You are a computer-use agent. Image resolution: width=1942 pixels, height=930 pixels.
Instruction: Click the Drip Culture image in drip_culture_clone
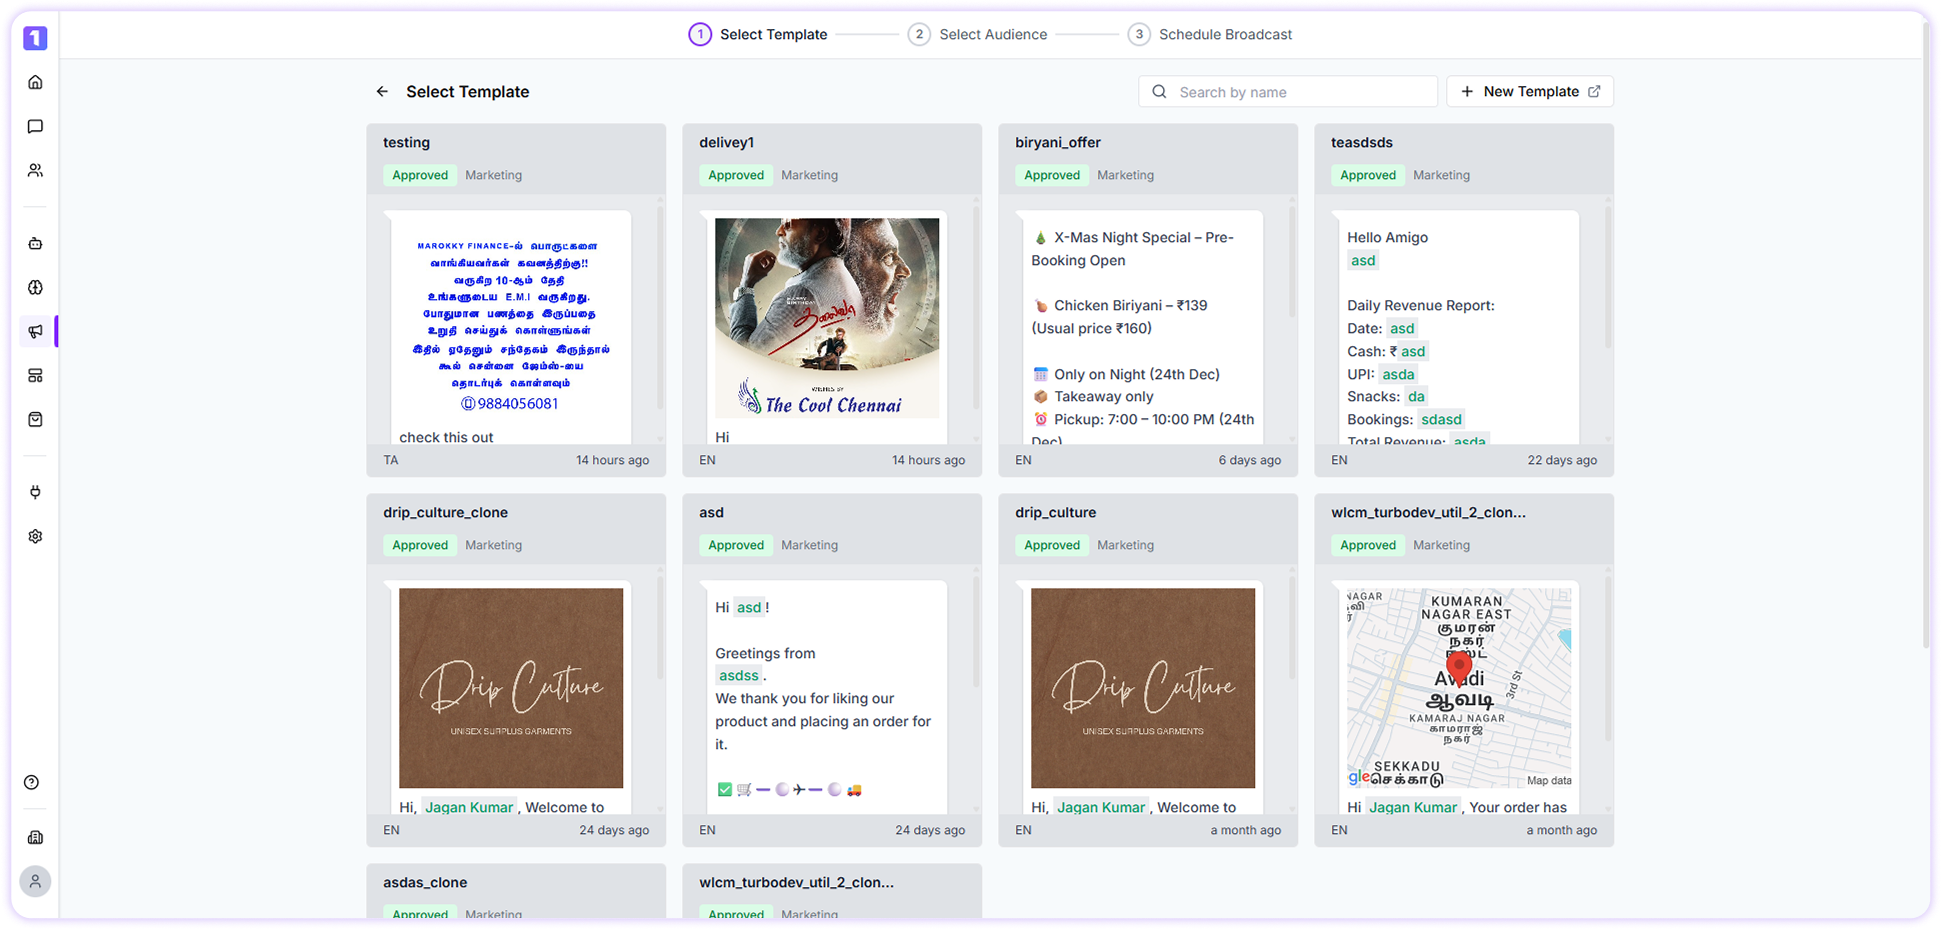pos(511,688)
